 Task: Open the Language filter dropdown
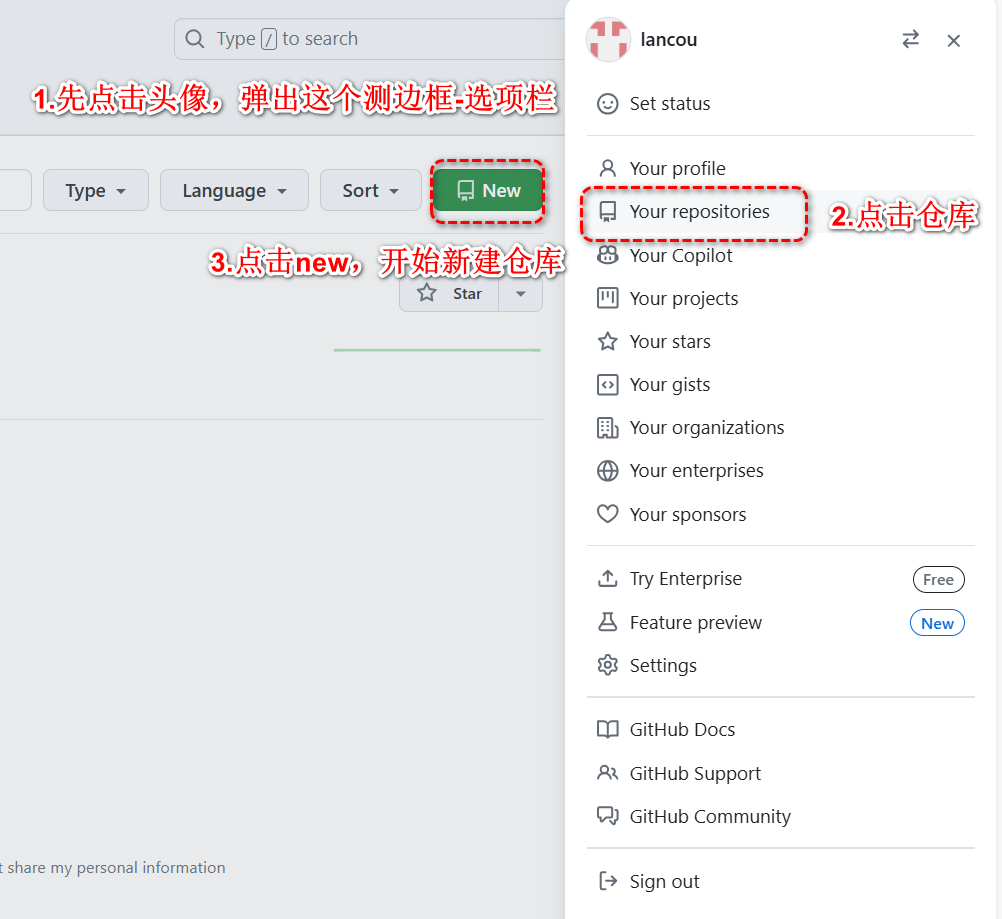[x=234, y=190]
